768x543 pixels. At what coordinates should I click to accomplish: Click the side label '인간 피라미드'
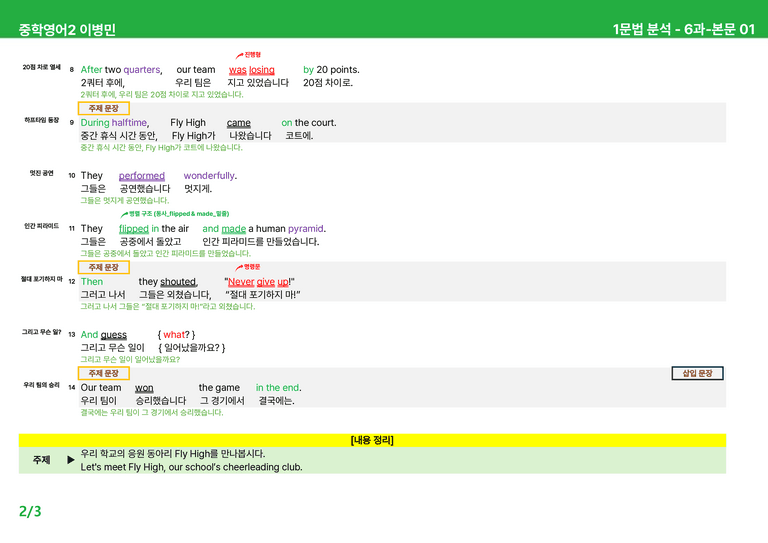[42, 226]
